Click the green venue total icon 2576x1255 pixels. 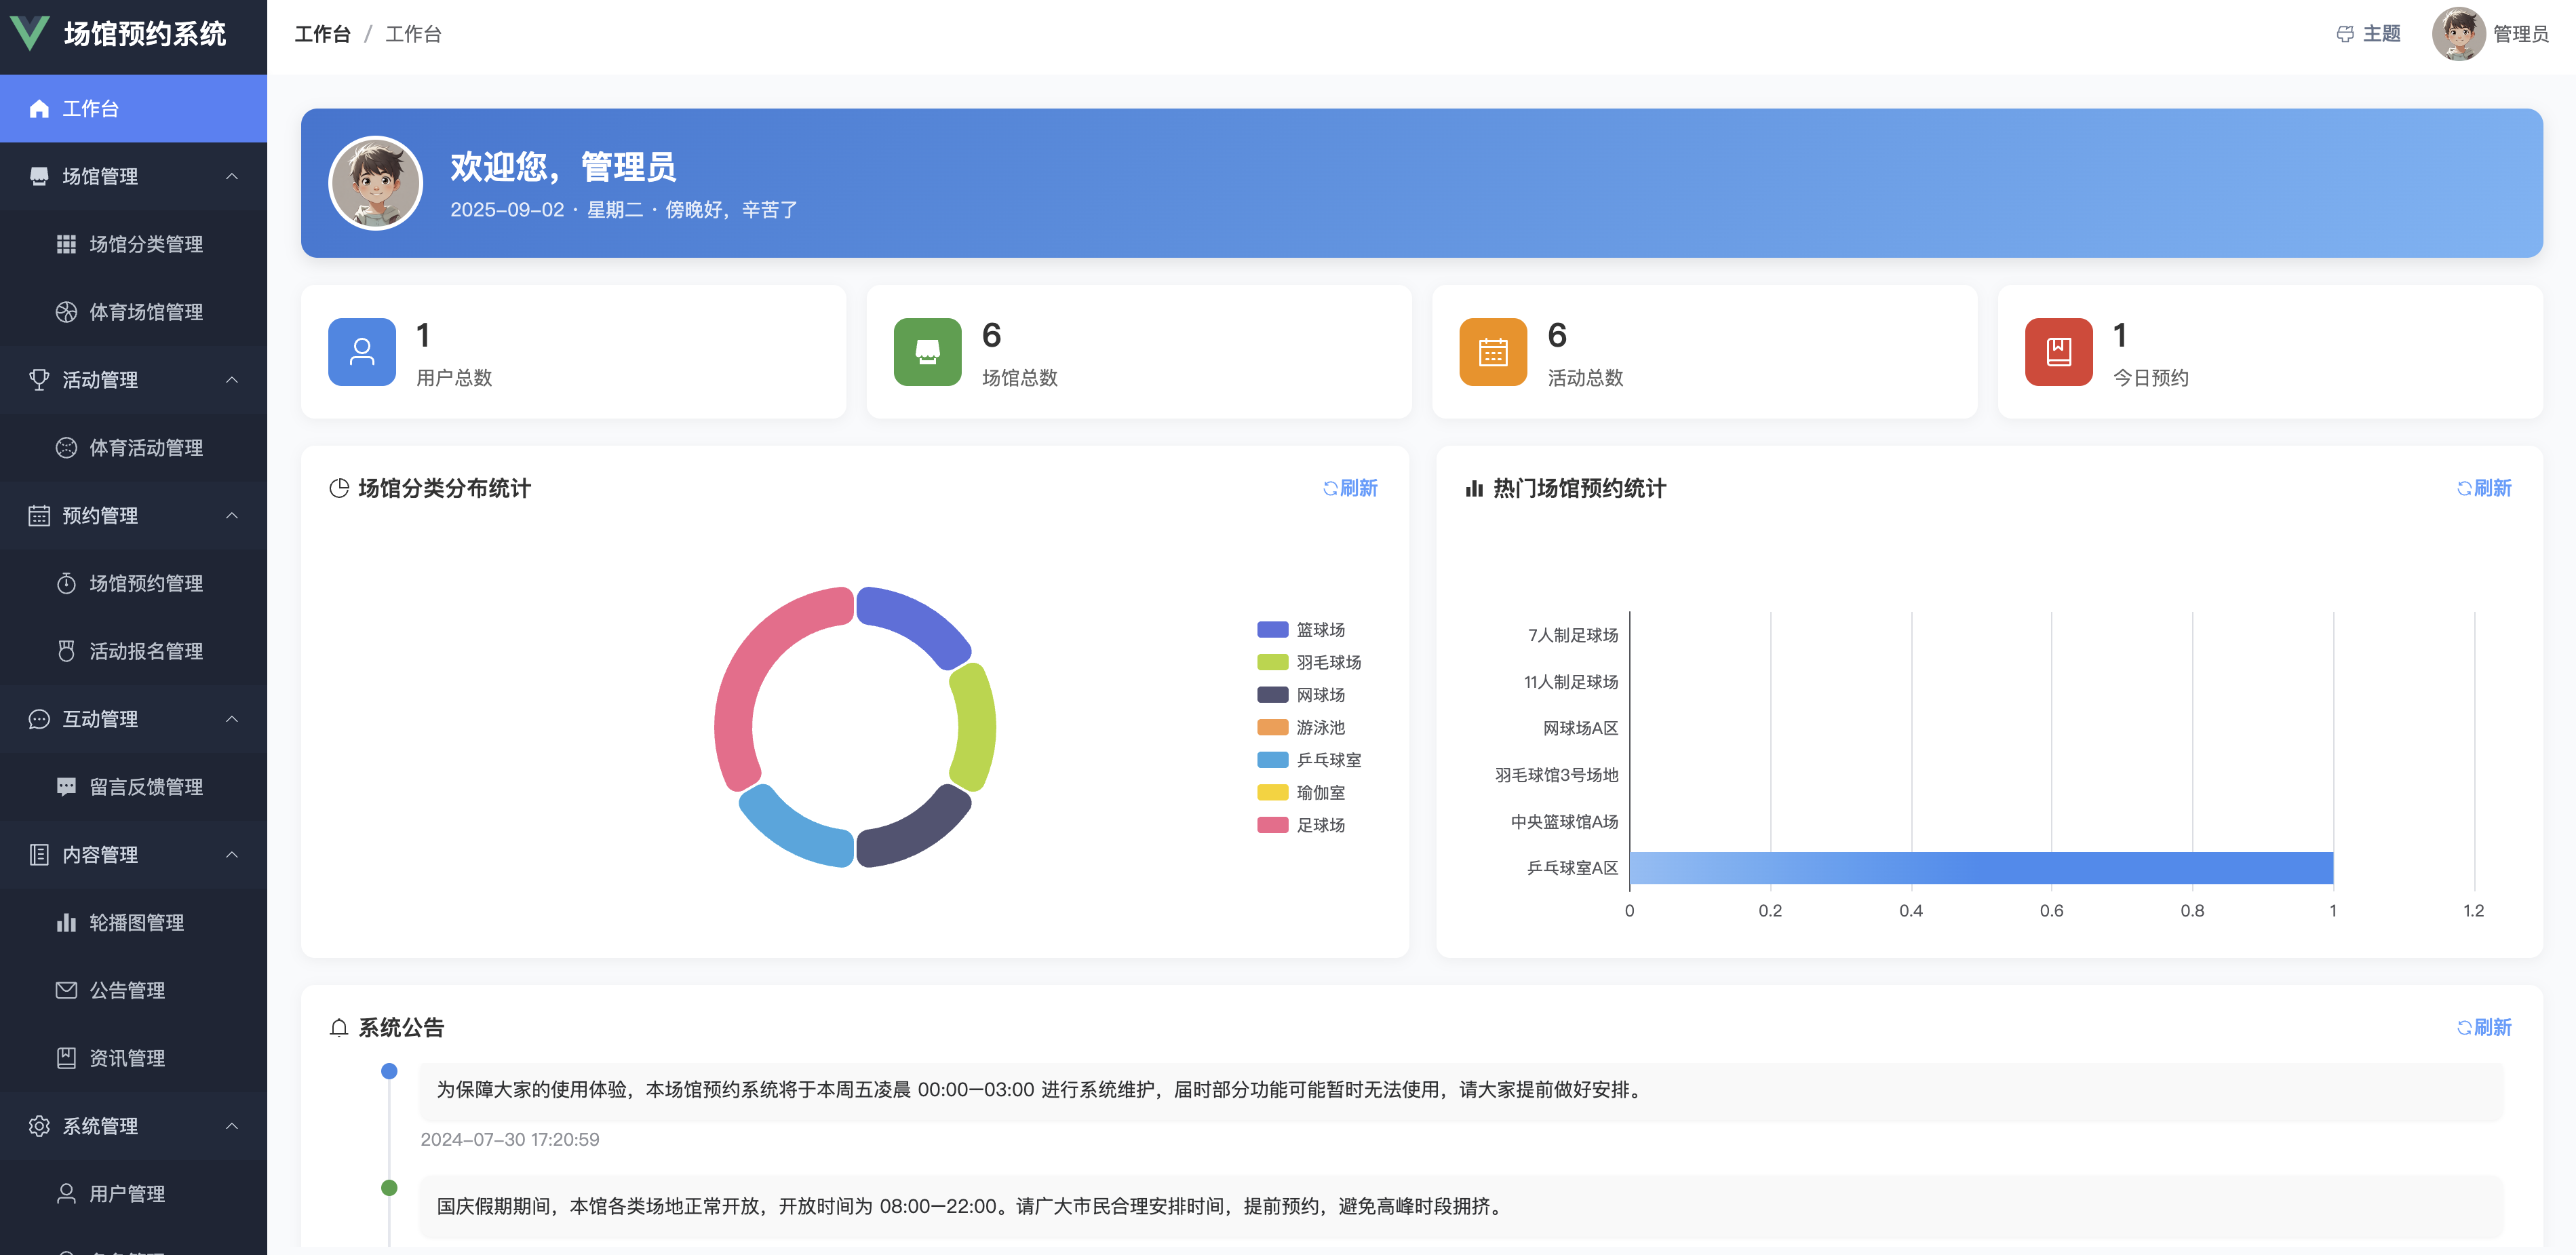[x=927, y=352]
